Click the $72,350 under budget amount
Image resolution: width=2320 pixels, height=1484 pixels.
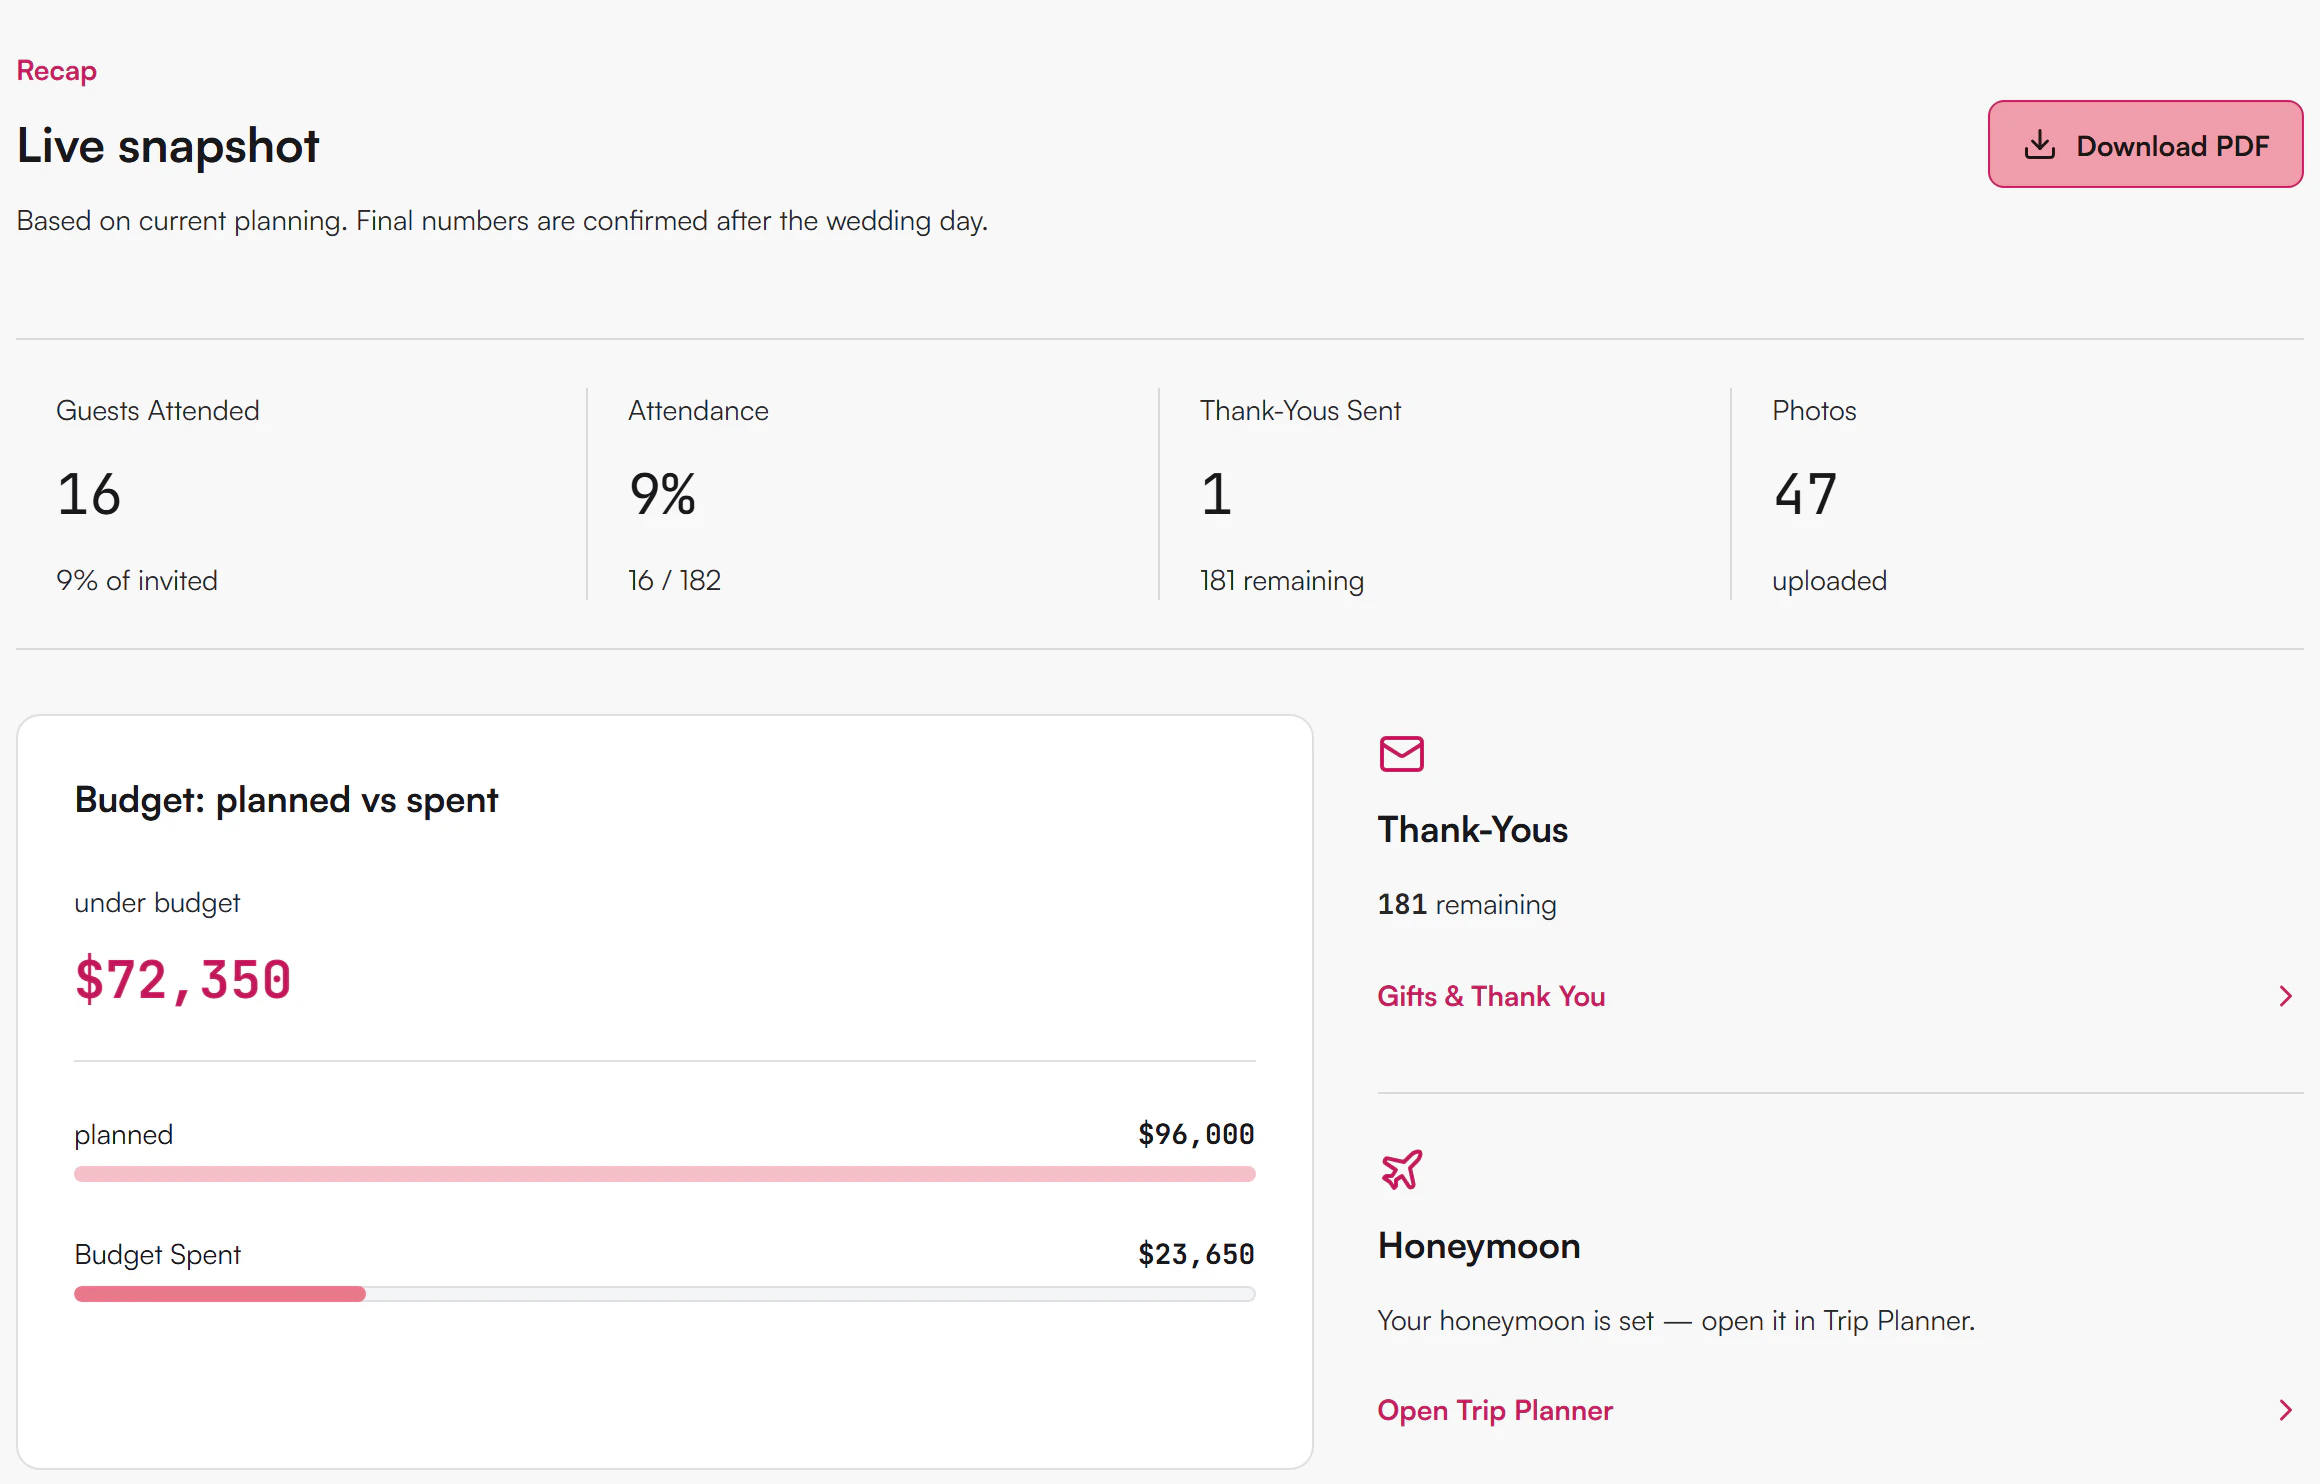click(183, 980)
